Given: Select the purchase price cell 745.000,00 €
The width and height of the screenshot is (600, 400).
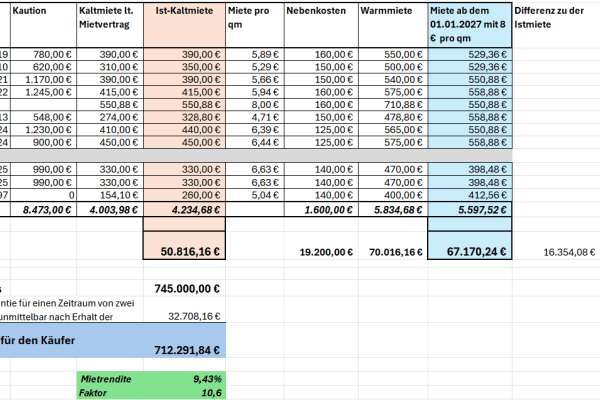Looking at the screenshot, I should [x=184, y=288].
